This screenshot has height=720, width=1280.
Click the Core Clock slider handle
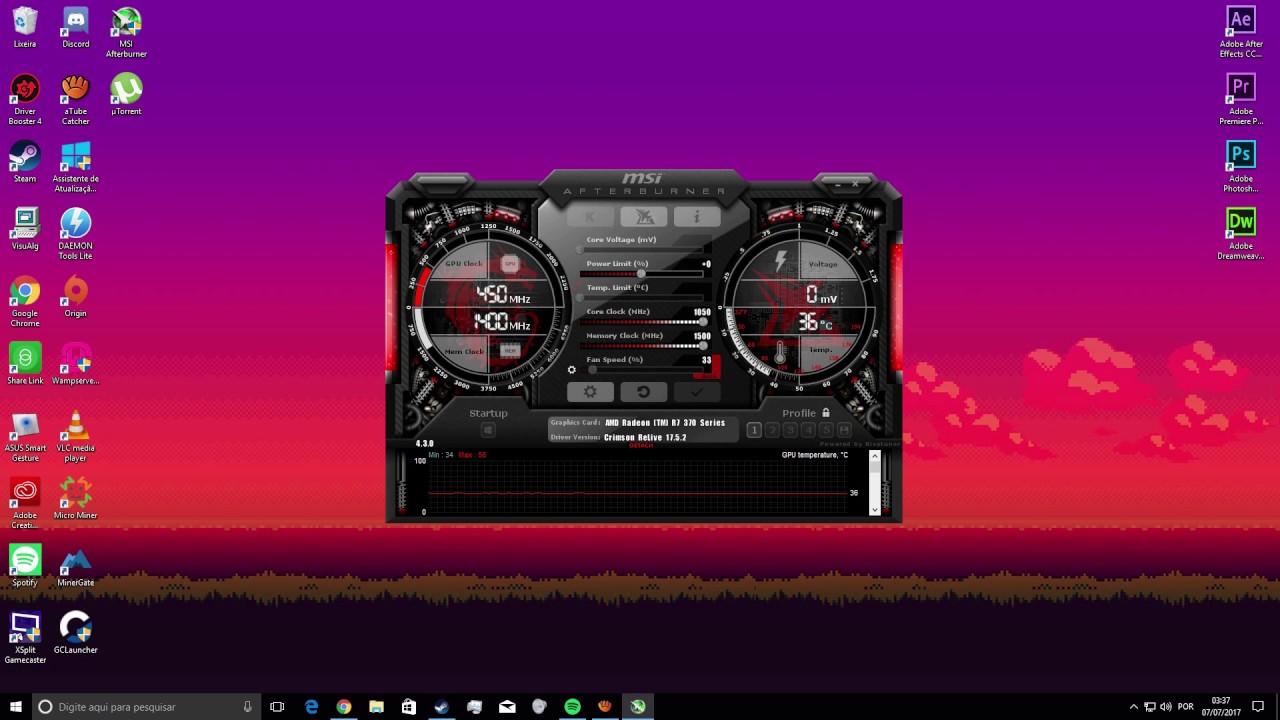(704, 322)
